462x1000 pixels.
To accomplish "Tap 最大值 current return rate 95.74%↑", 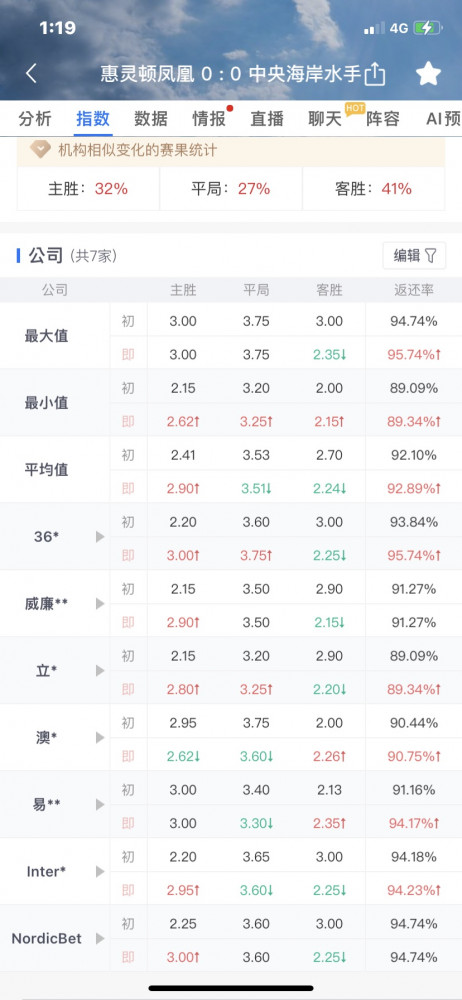I will click(x=414, y=355).
